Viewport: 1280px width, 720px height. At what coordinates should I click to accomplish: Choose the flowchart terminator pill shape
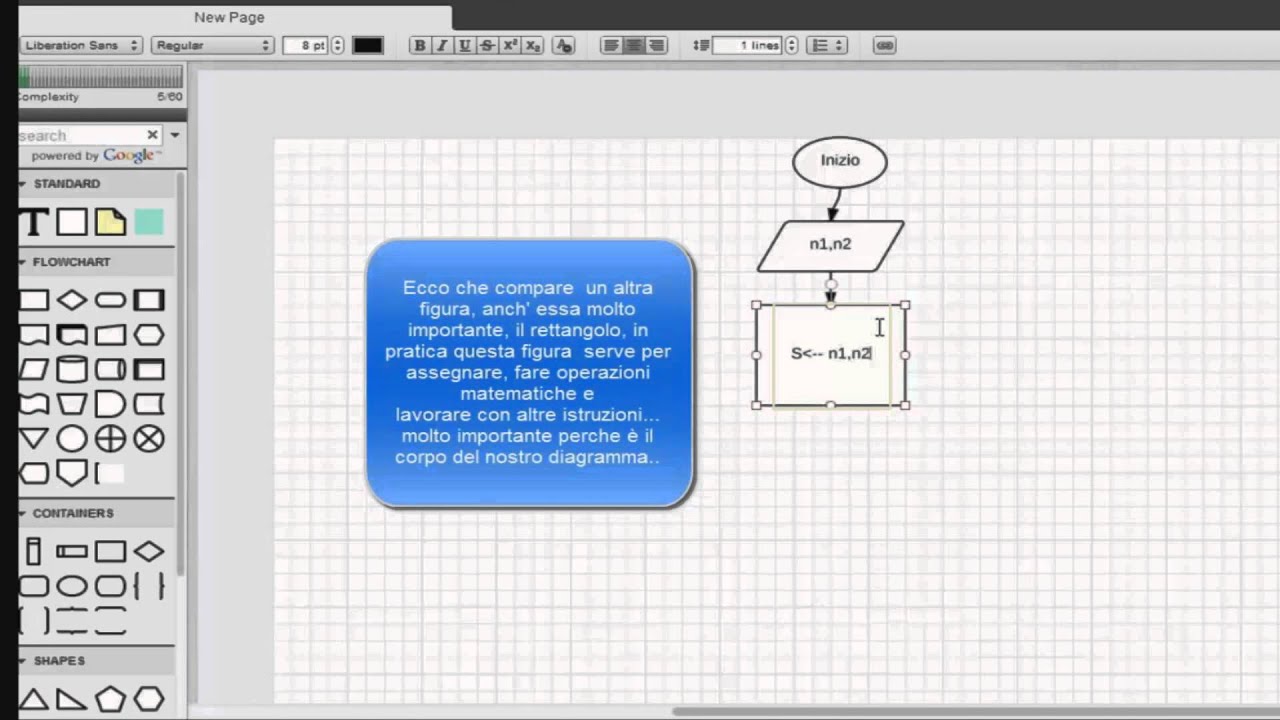click(110, 300)
